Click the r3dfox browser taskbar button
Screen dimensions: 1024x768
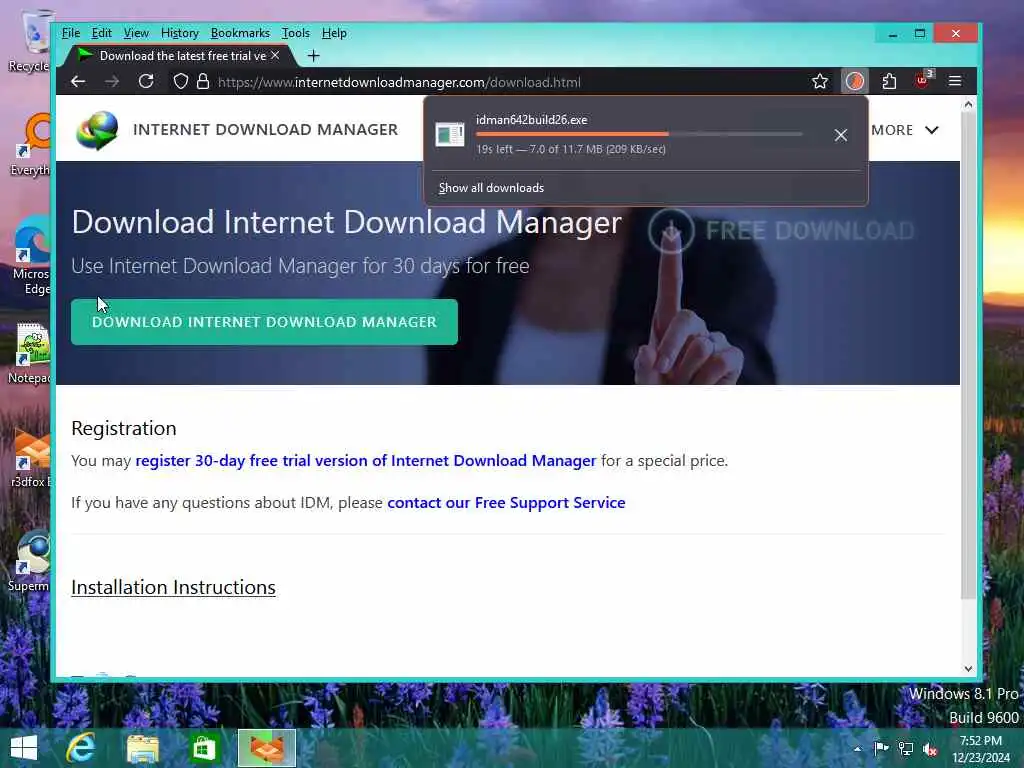(x=266, y=748)
